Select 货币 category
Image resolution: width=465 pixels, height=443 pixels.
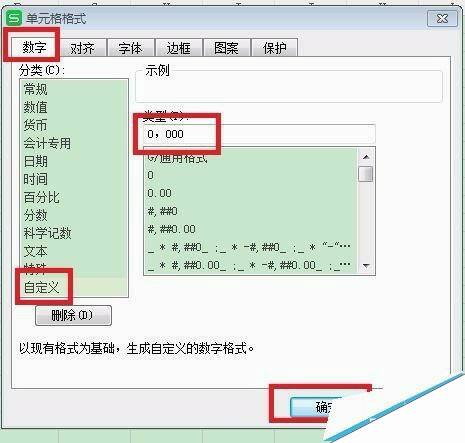[73, 125]
